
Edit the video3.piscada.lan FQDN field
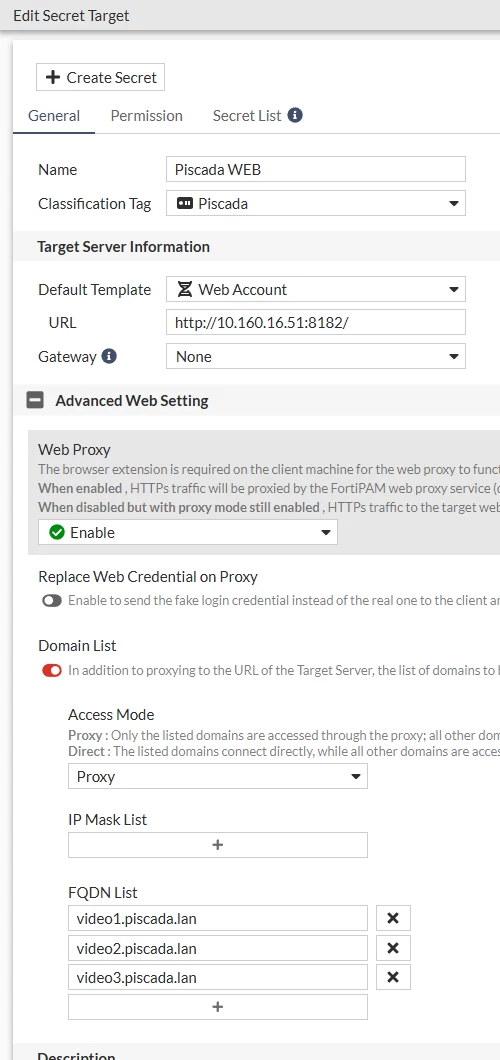(218, 977)
